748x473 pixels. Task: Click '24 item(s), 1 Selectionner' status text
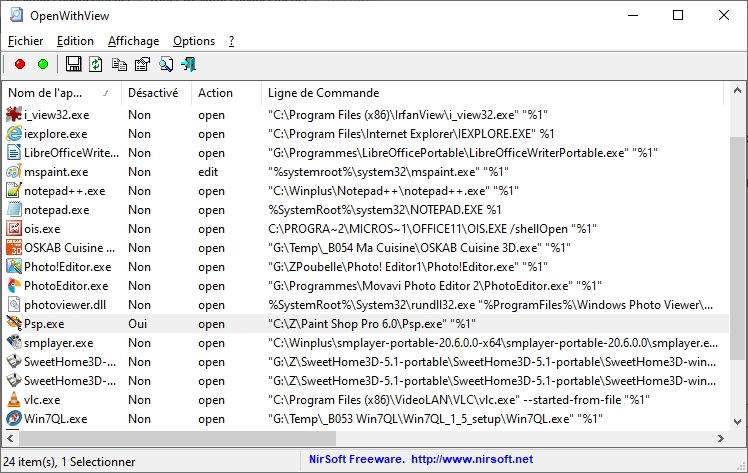coord(69,462)
